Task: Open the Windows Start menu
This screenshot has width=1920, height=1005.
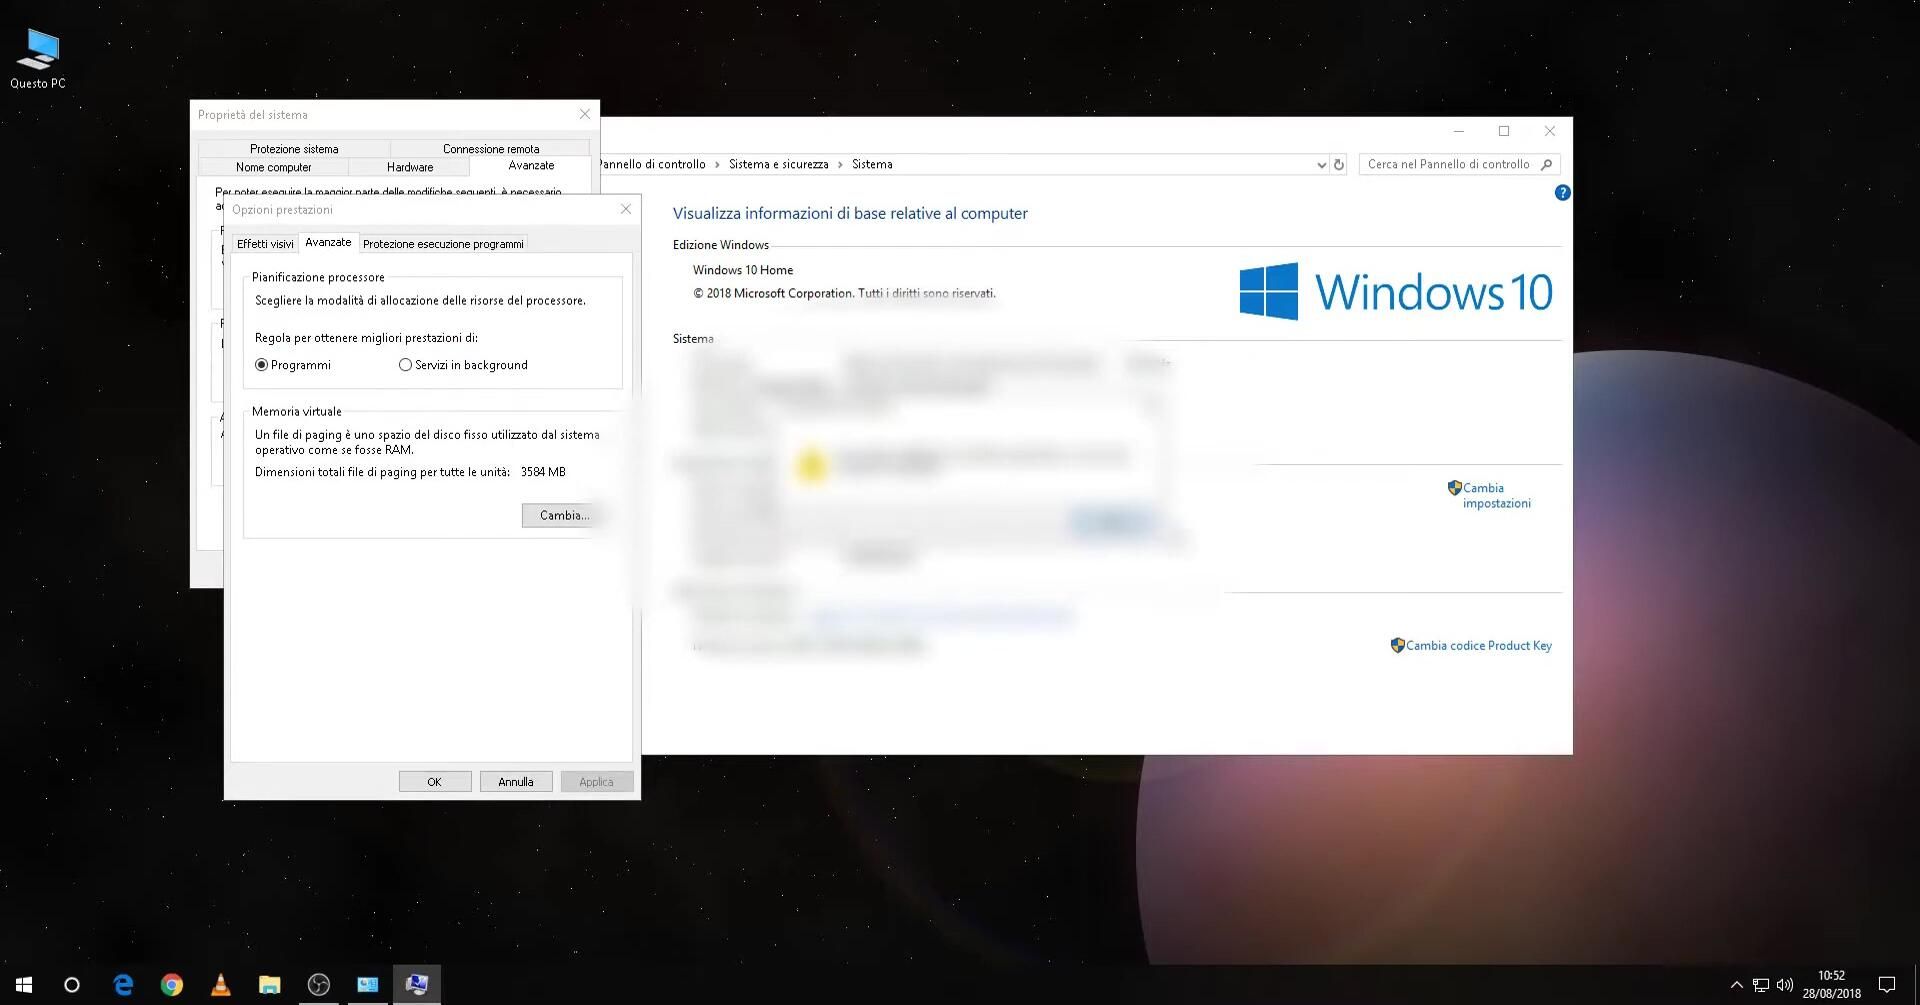Action: coord(24,985)
